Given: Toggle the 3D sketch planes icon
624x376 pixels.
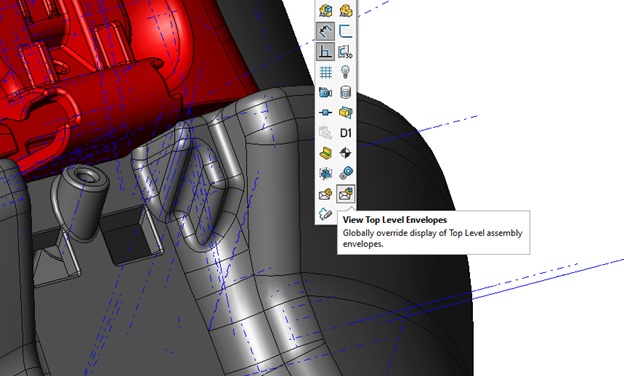Looking at the screenshot, I should (345, 51).
